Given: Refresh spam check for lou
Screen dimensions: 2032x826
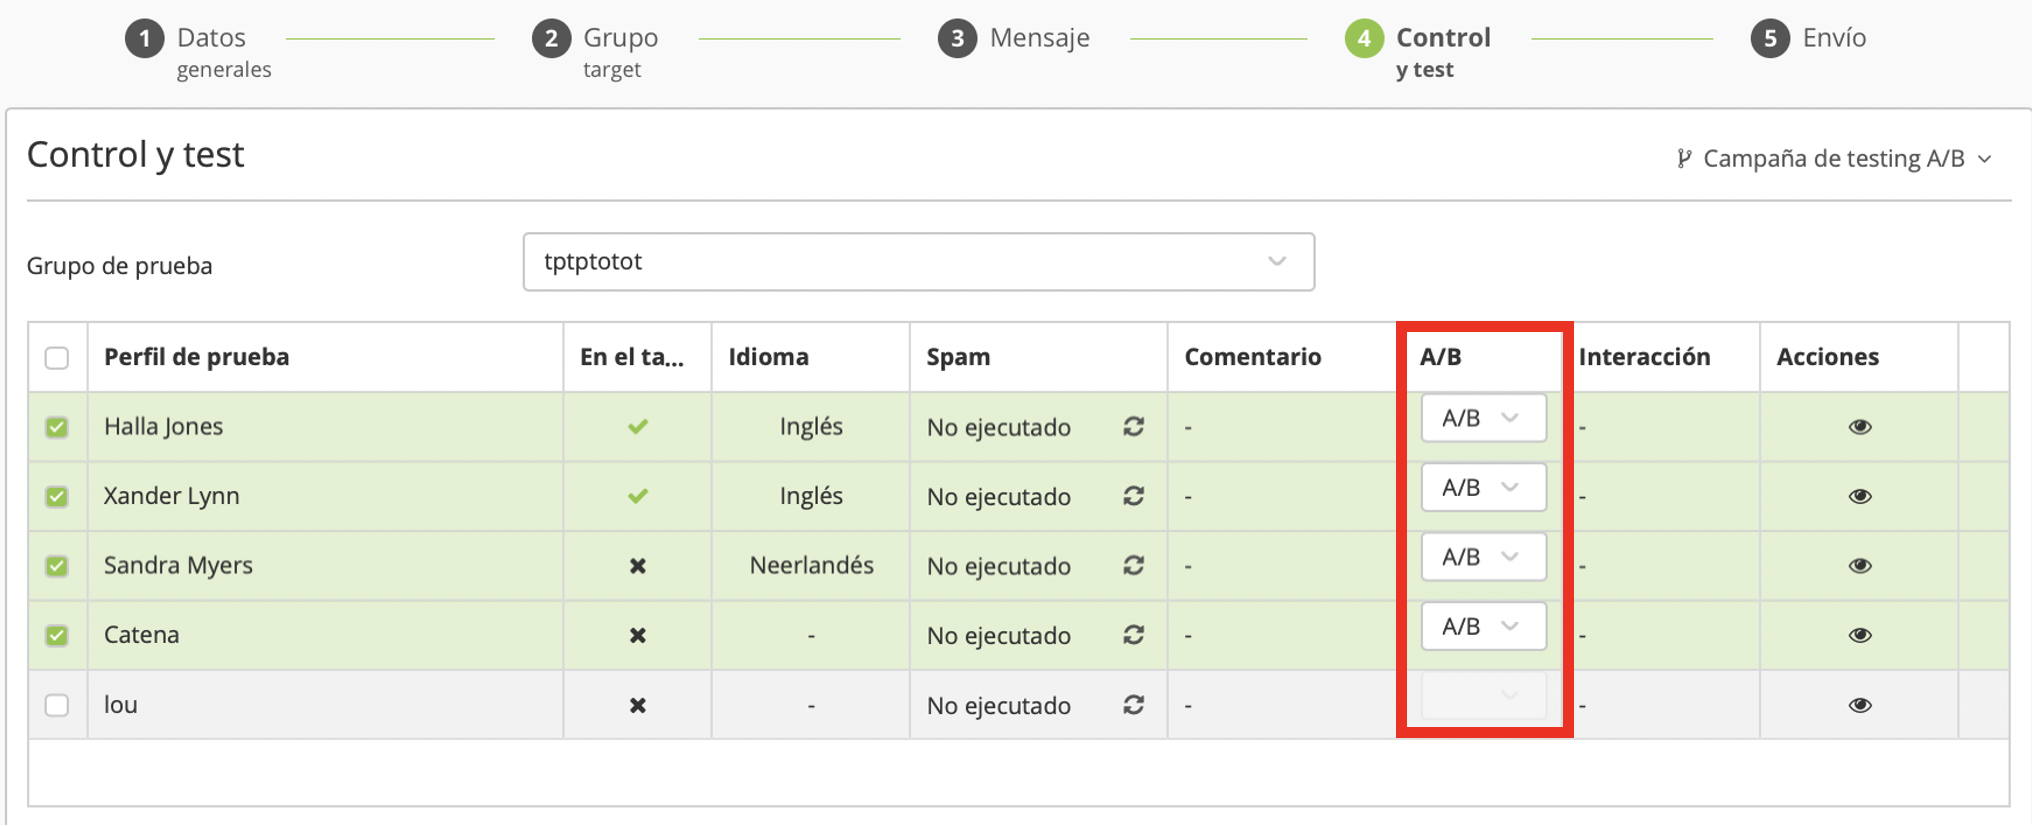Looking at the screenshot, I should click(x=1133, y=705).
